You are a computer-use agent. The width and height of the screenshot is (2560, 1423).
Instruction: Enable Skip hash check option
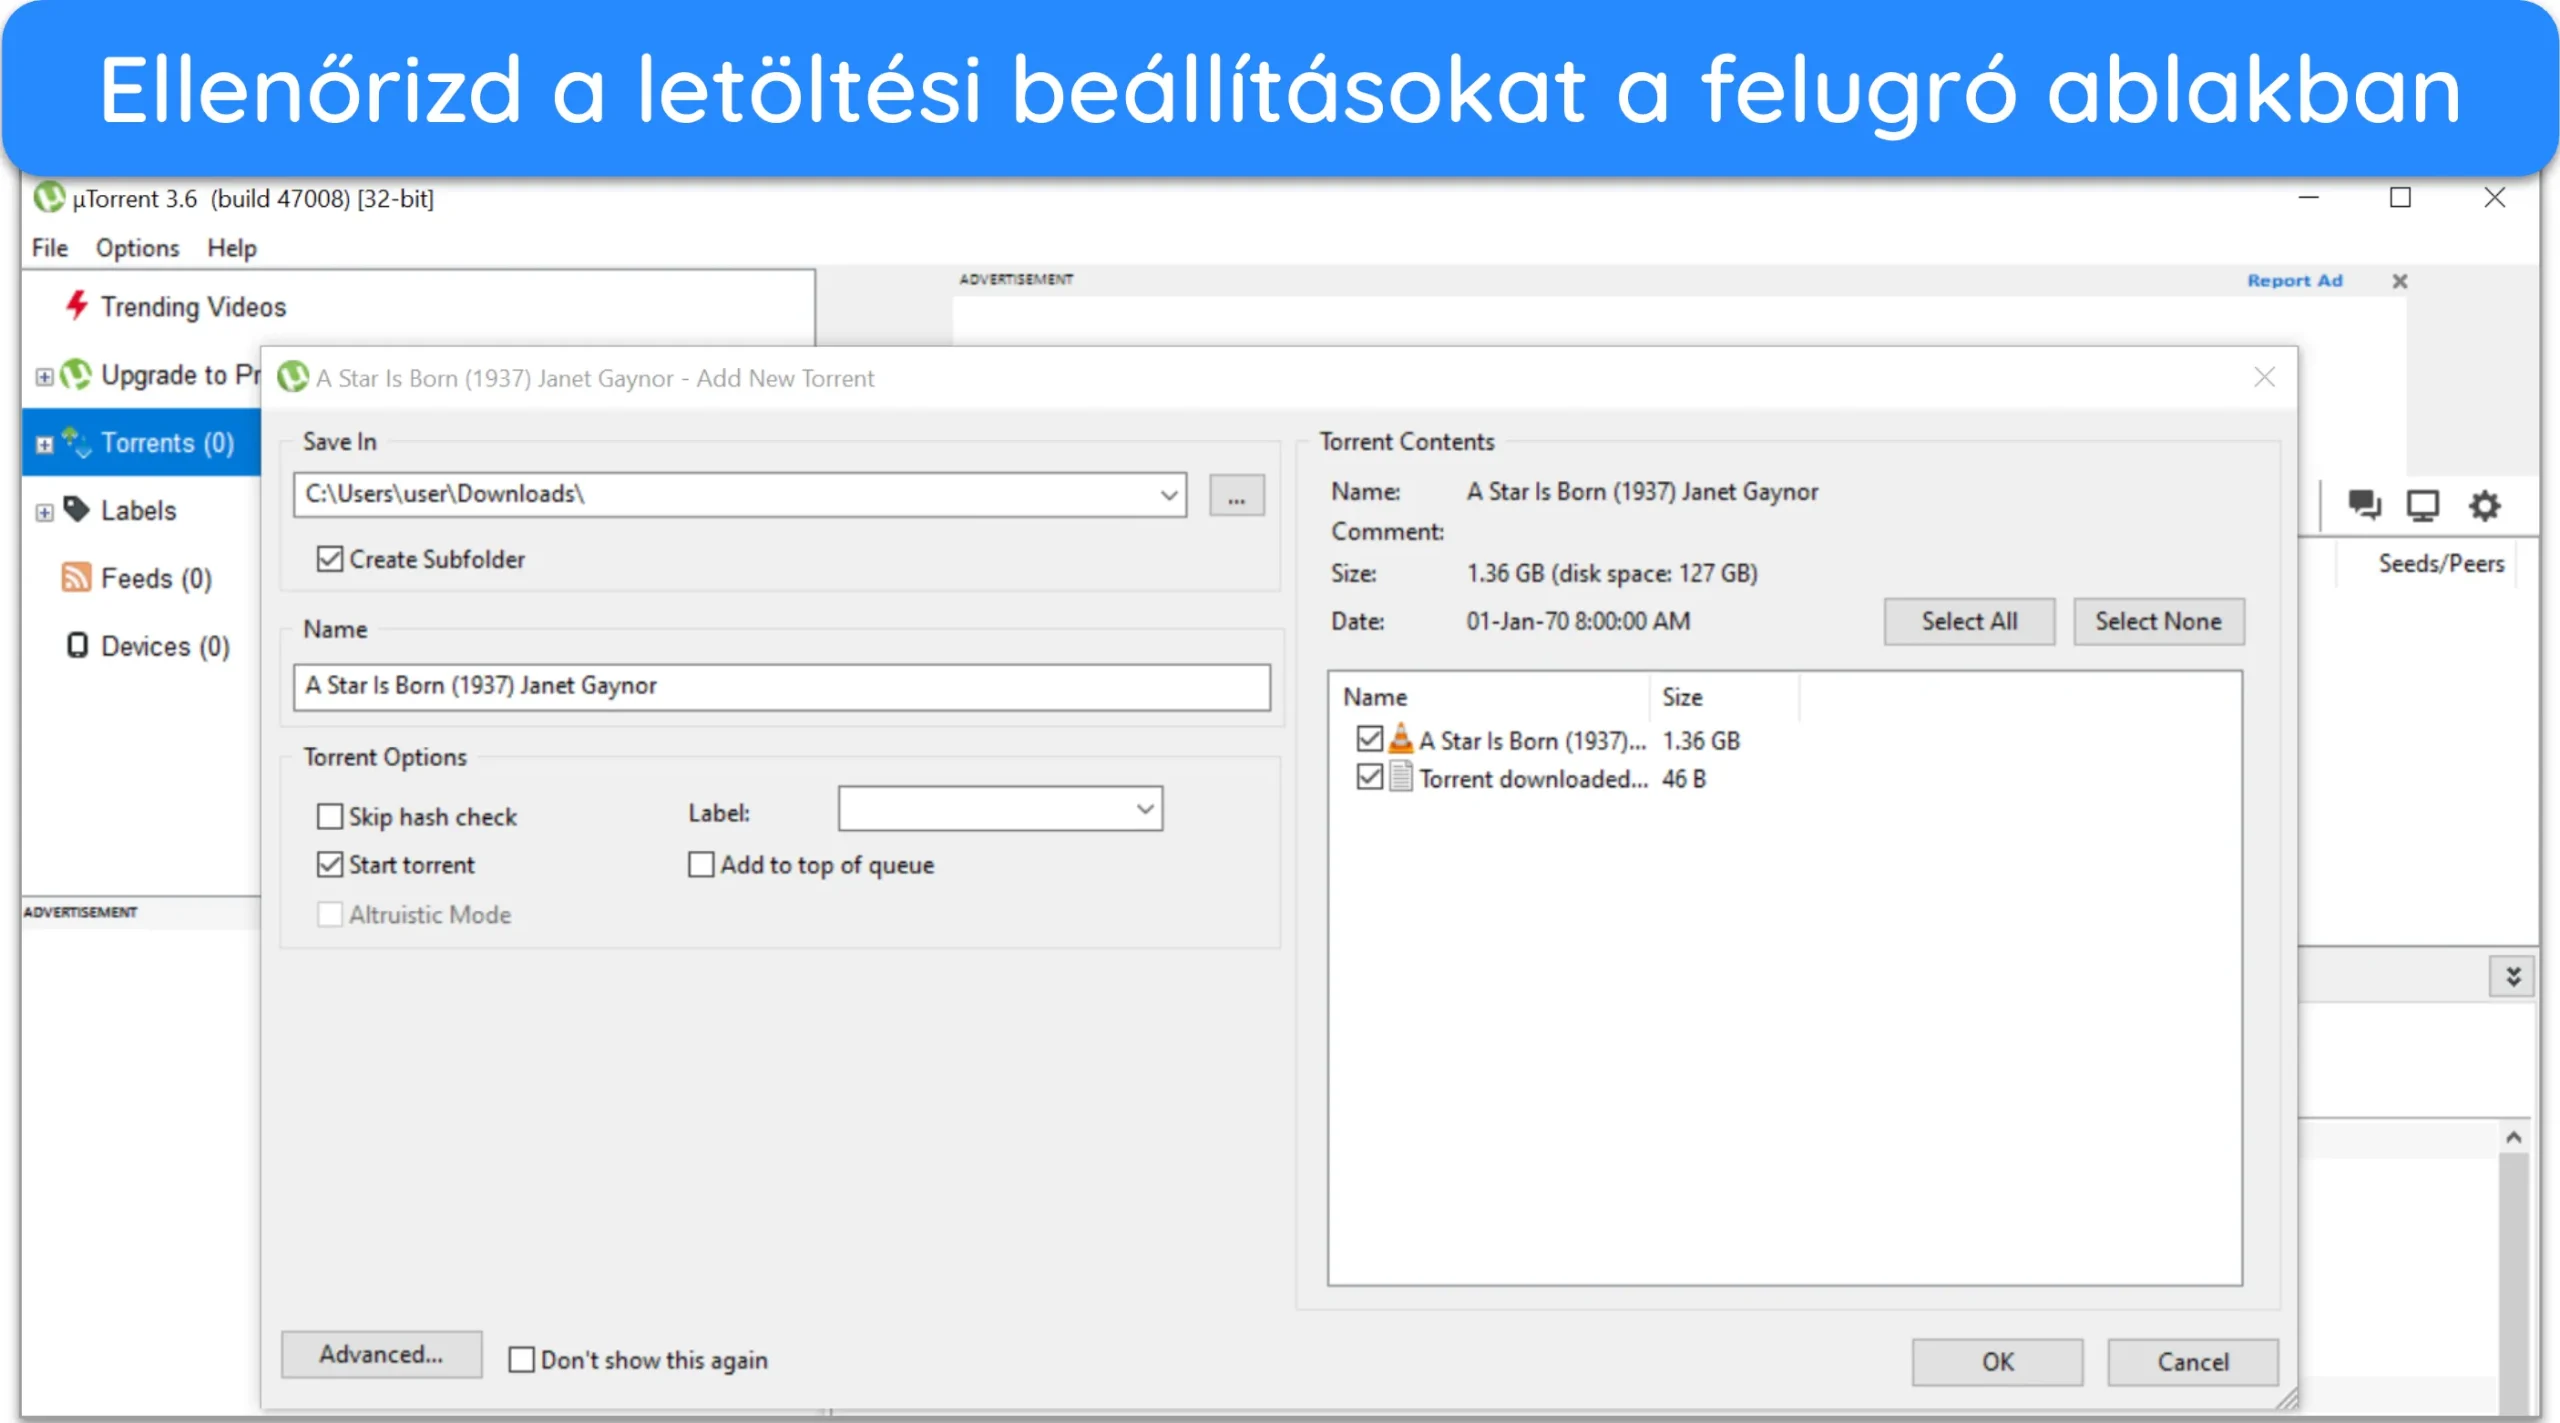[329, 816]
